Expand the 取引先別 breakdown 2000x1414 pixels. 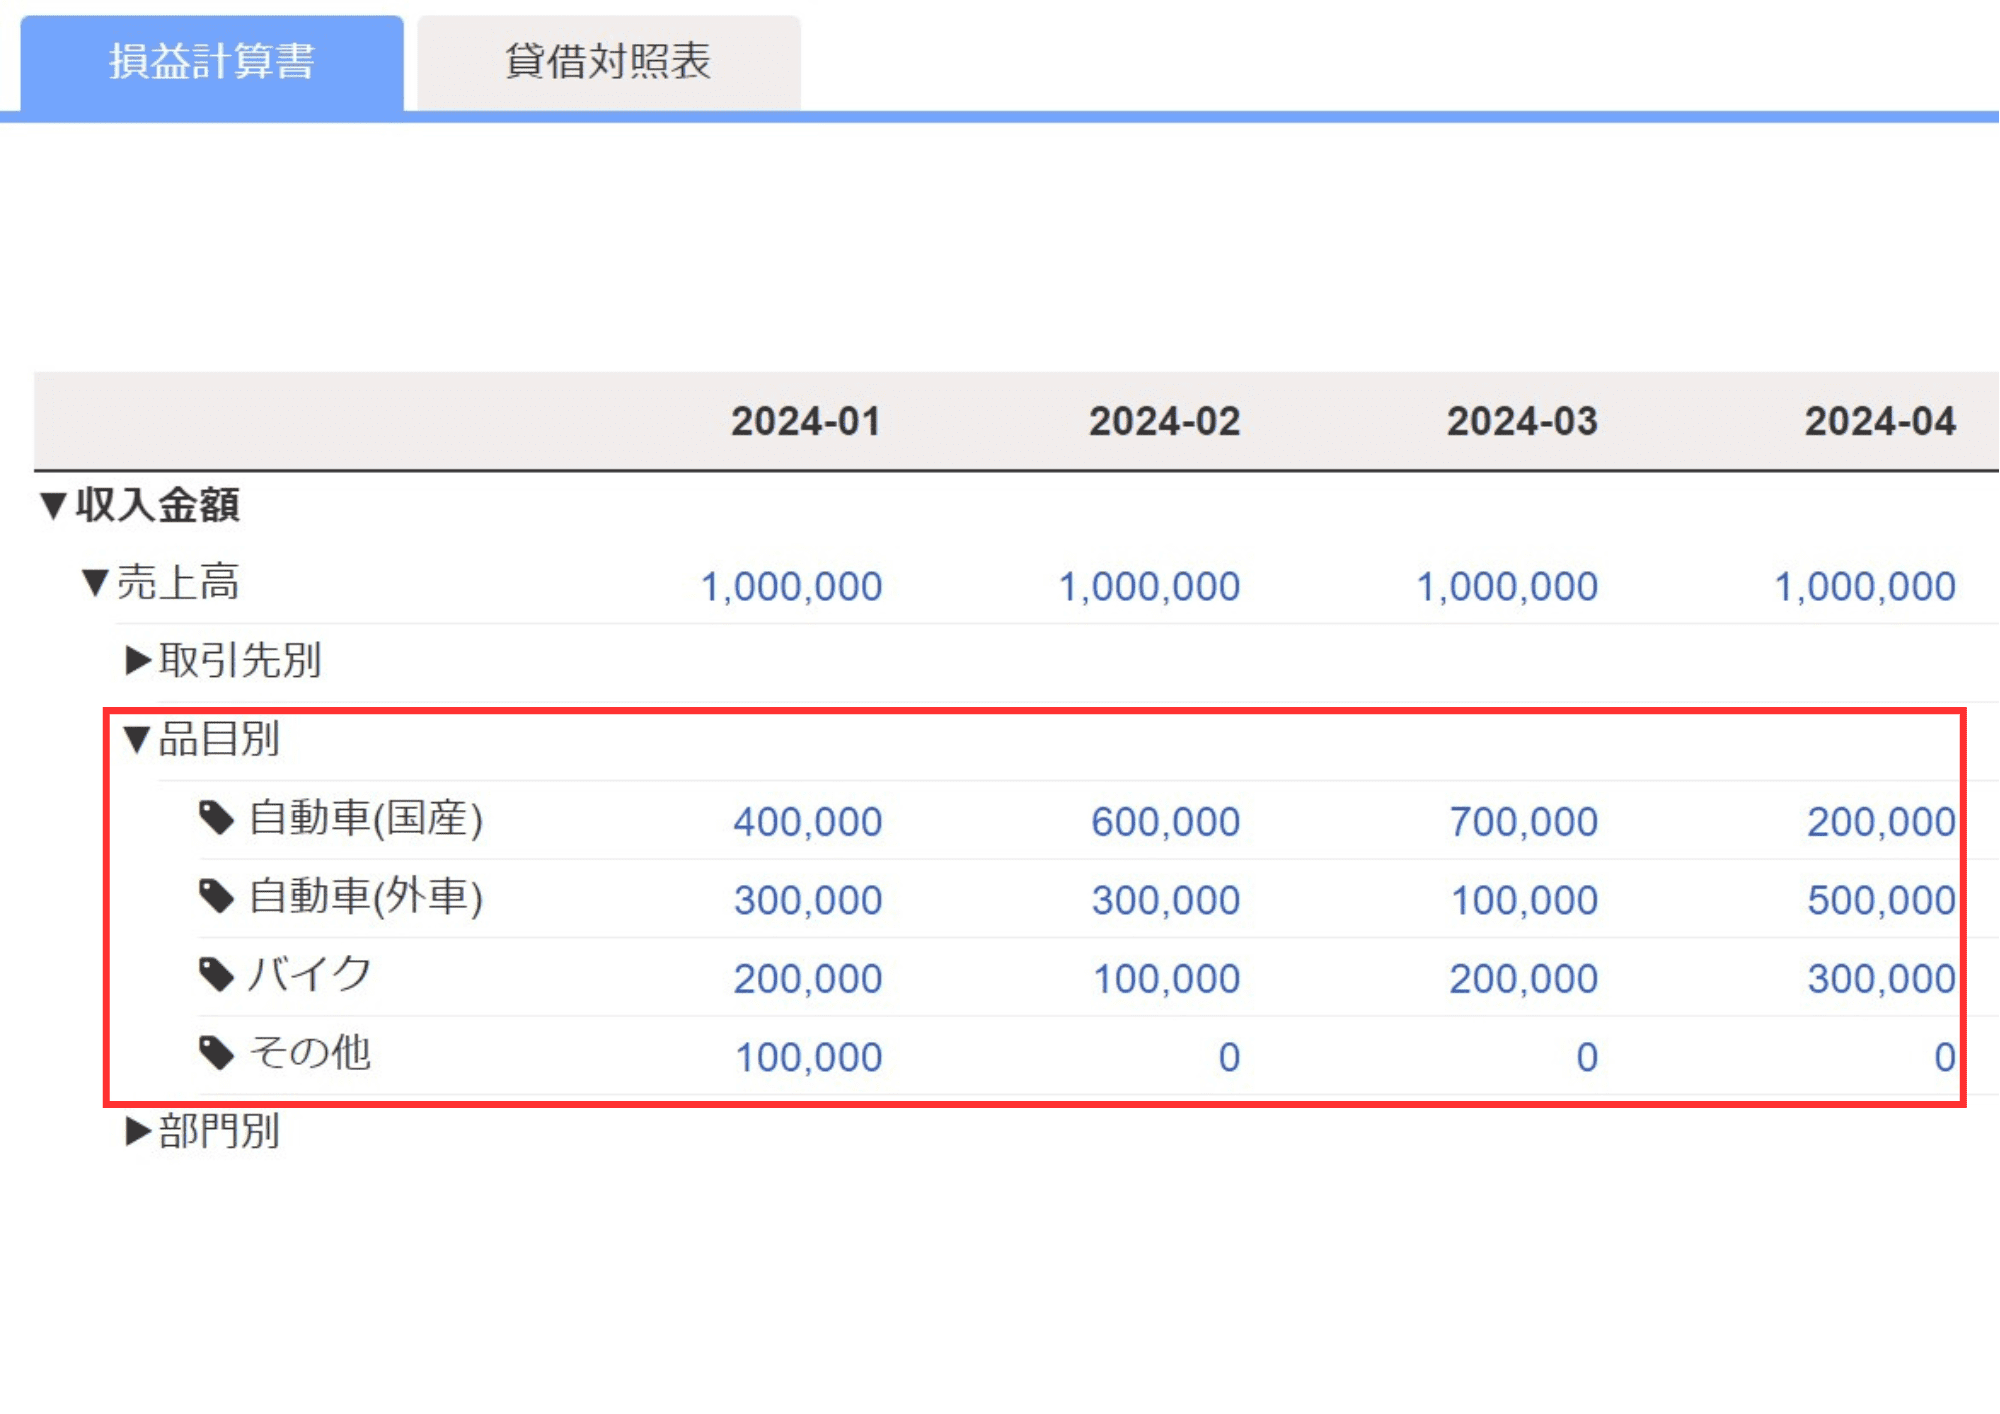coord(138,660)
